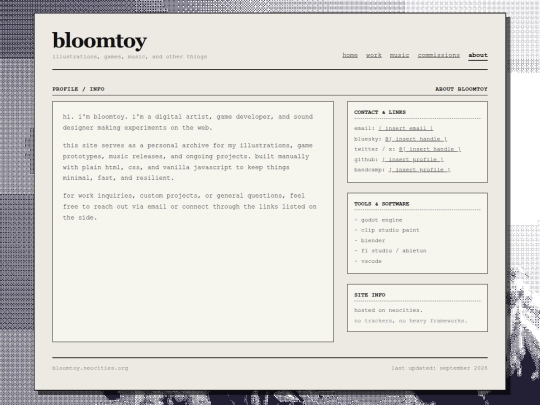Screen dimensions: 540x405
Task: Click the last updated september footer text
Action: (x=439, y=368)
